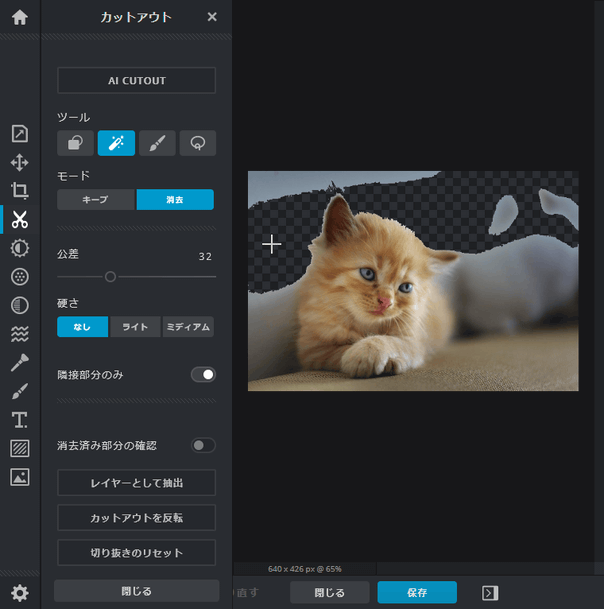Click カットアウトを反転 button
This screenshot has height=609, width=604.
click(136, 518)
